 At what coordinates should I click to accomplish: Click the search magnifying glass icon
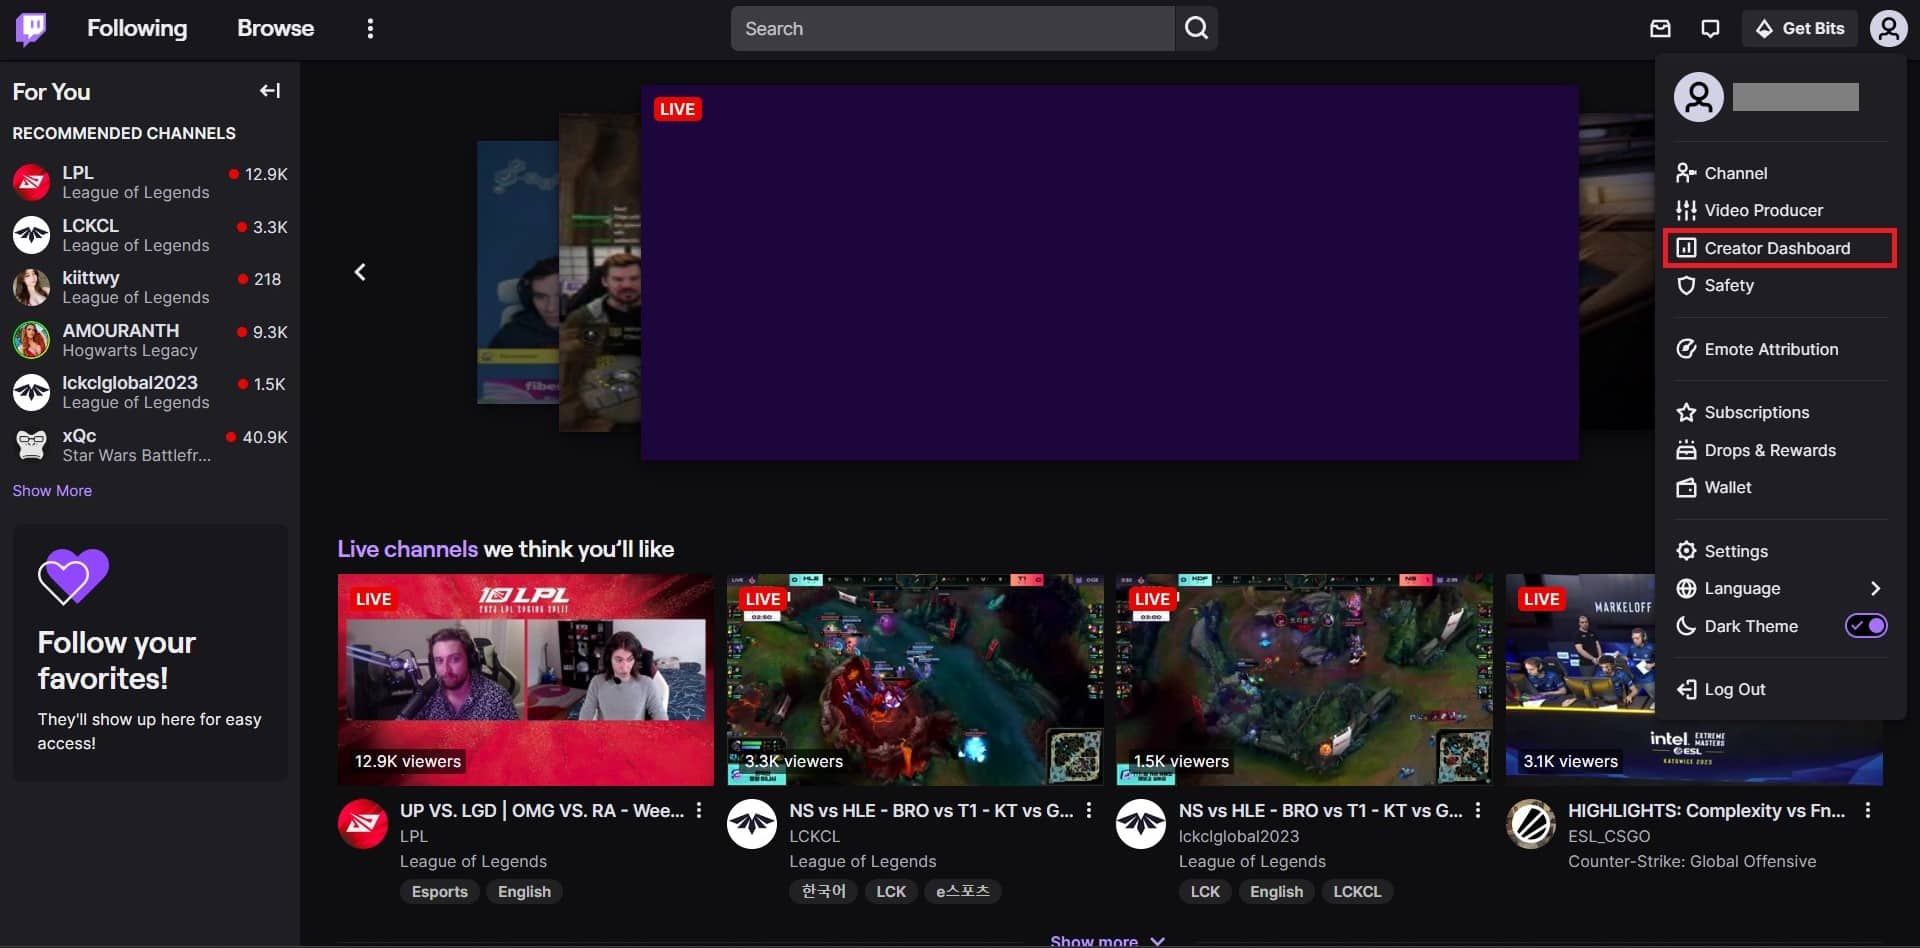1196,28
